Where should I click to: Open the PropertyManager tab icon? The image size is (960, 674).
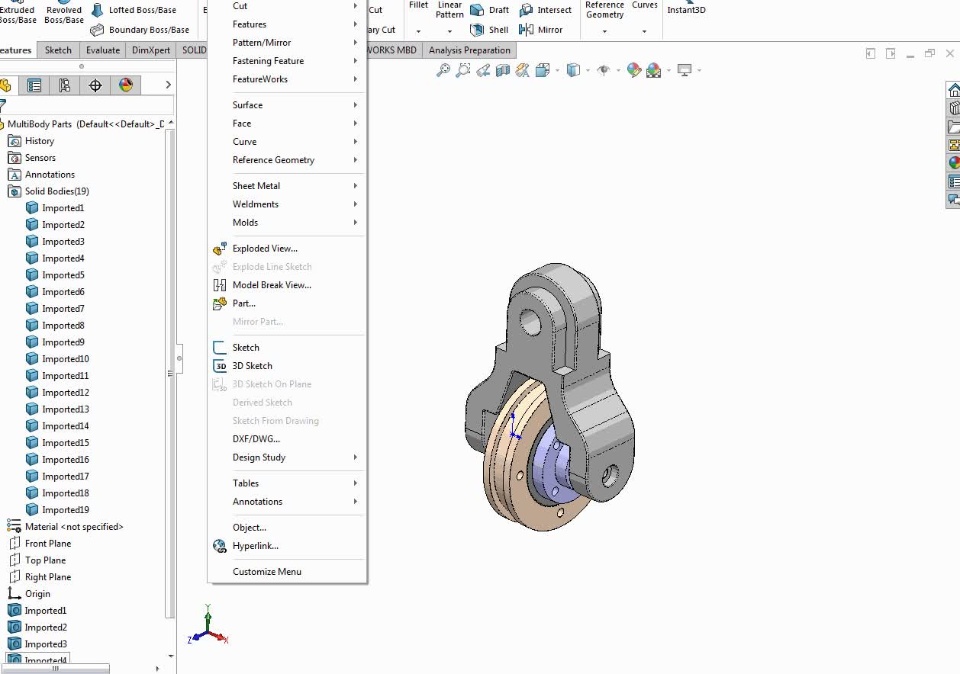34,85
